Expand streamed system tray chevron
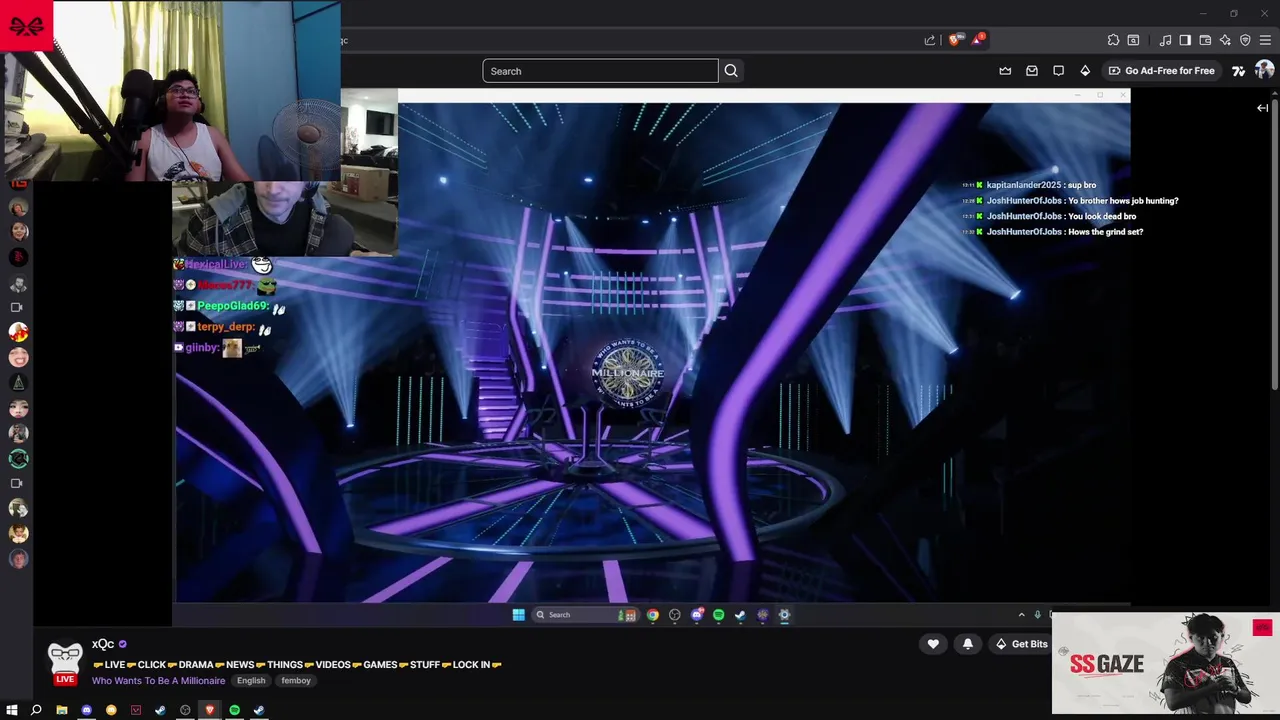Viewport: 1280px width, 720px height. point(1021,615)
